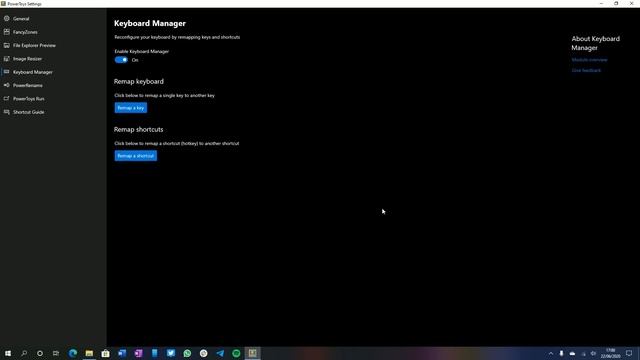
Task: Open Twitter app from taskbar
Action: pyautogui.click(x=171, y=353)
